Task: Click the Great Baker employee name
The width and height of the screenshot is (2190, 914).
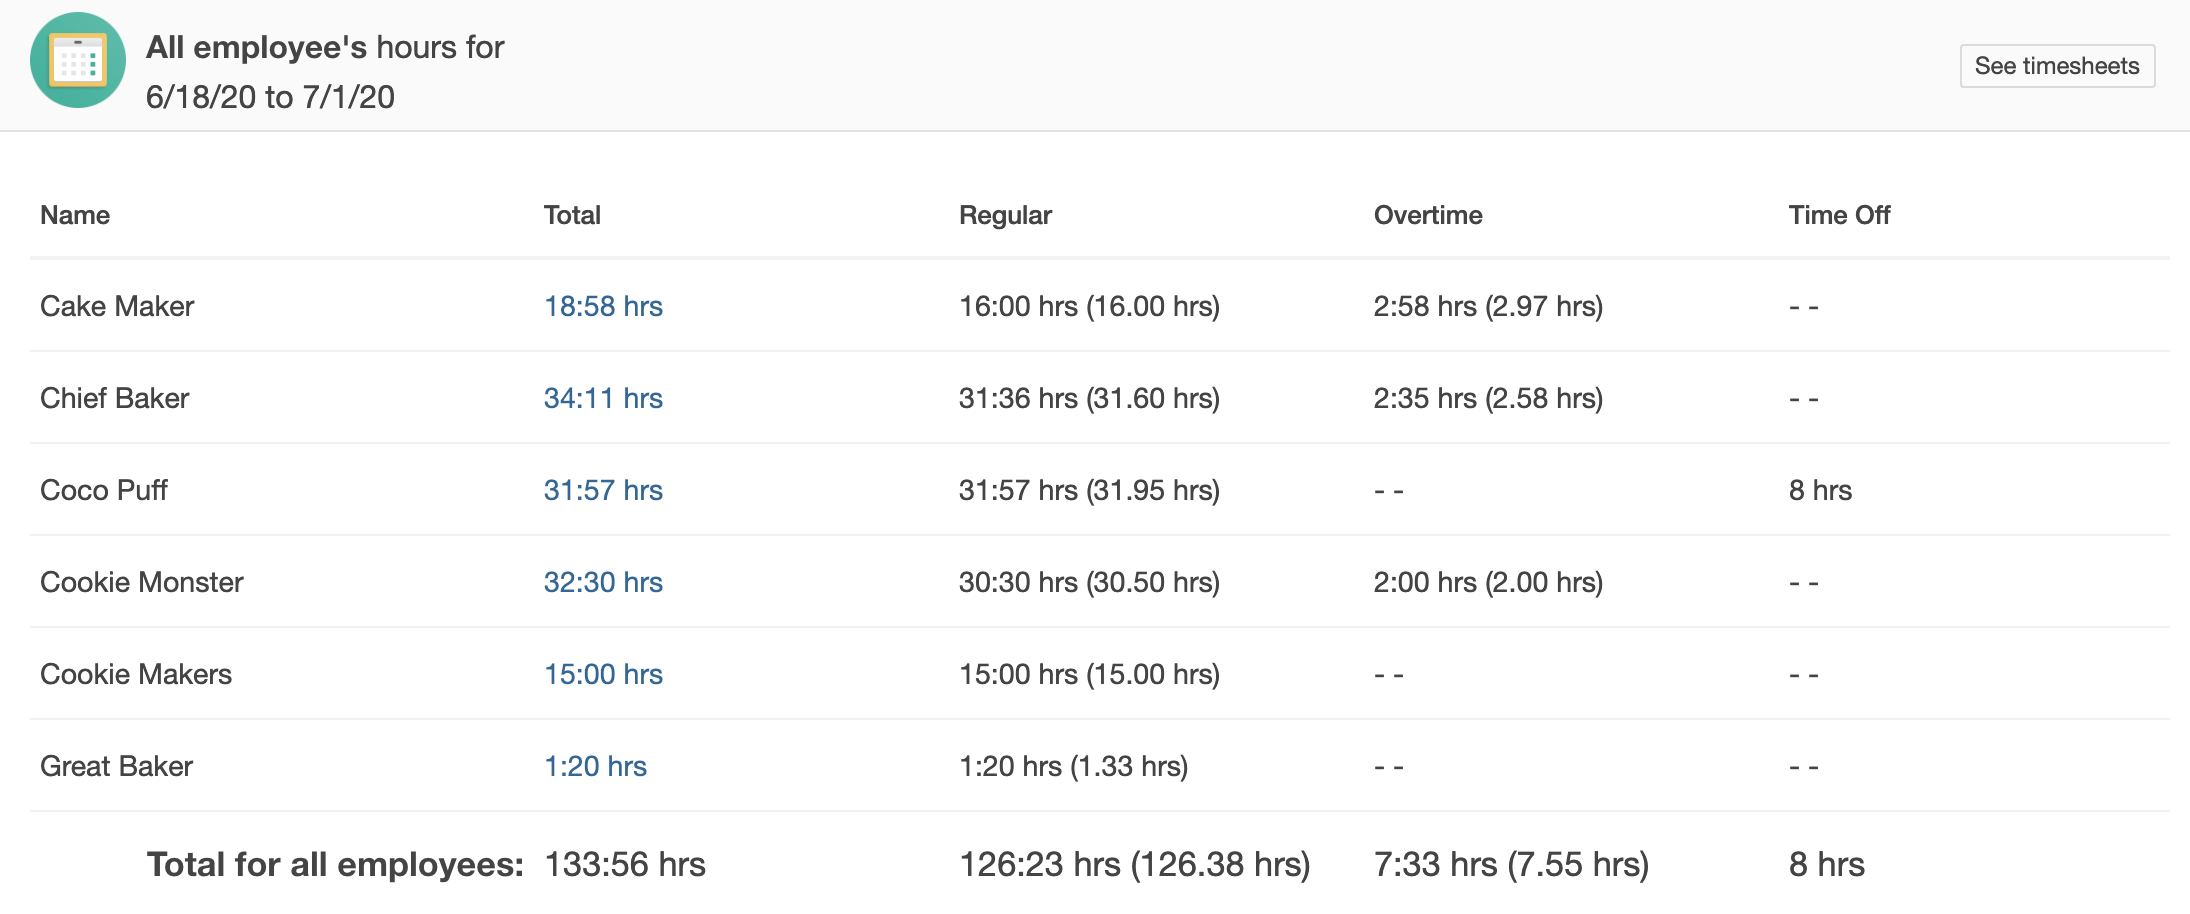Action: [117, 766]
